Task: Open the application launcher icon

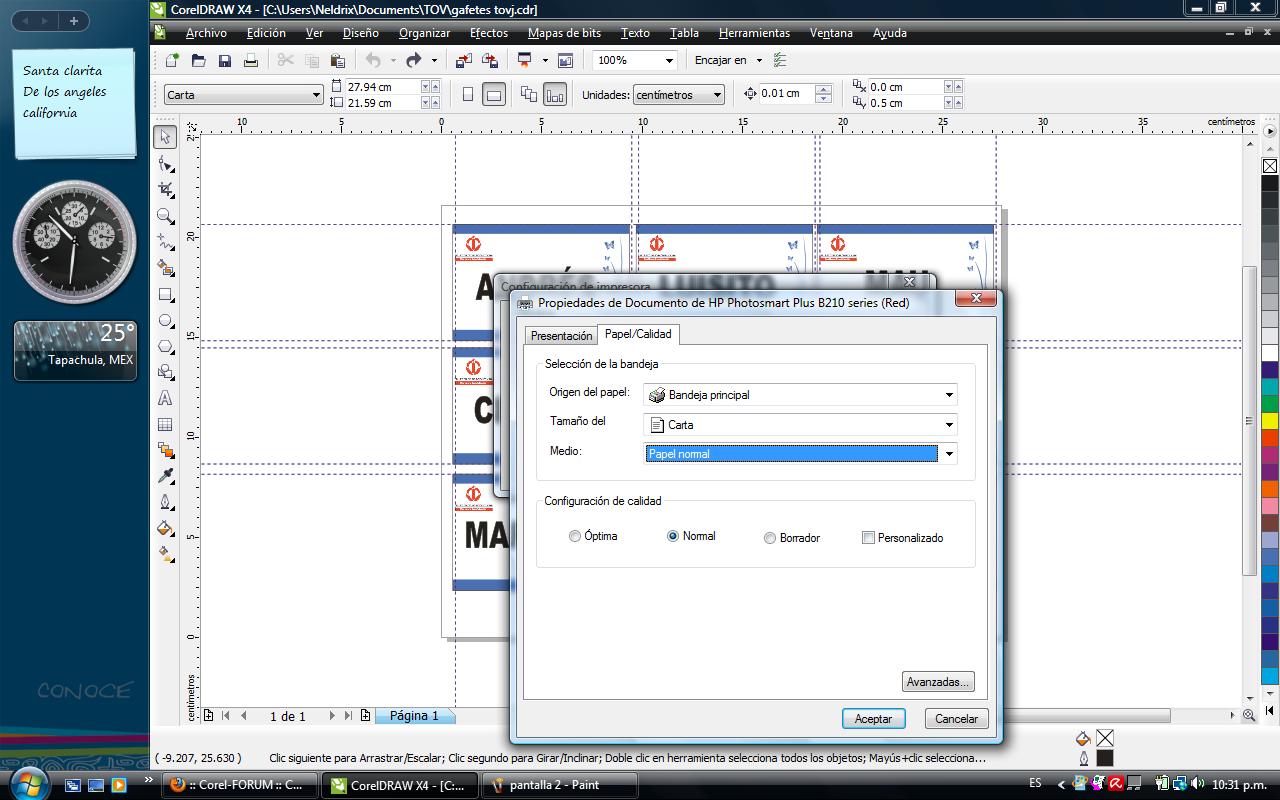Action: point(525,60)
